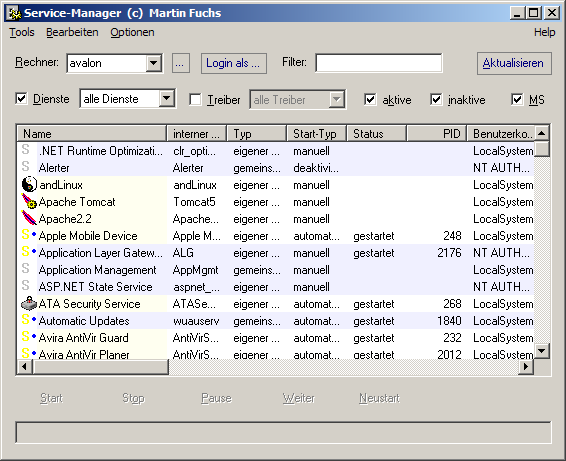Select the Apache Tomcat row name

point(77,202)
